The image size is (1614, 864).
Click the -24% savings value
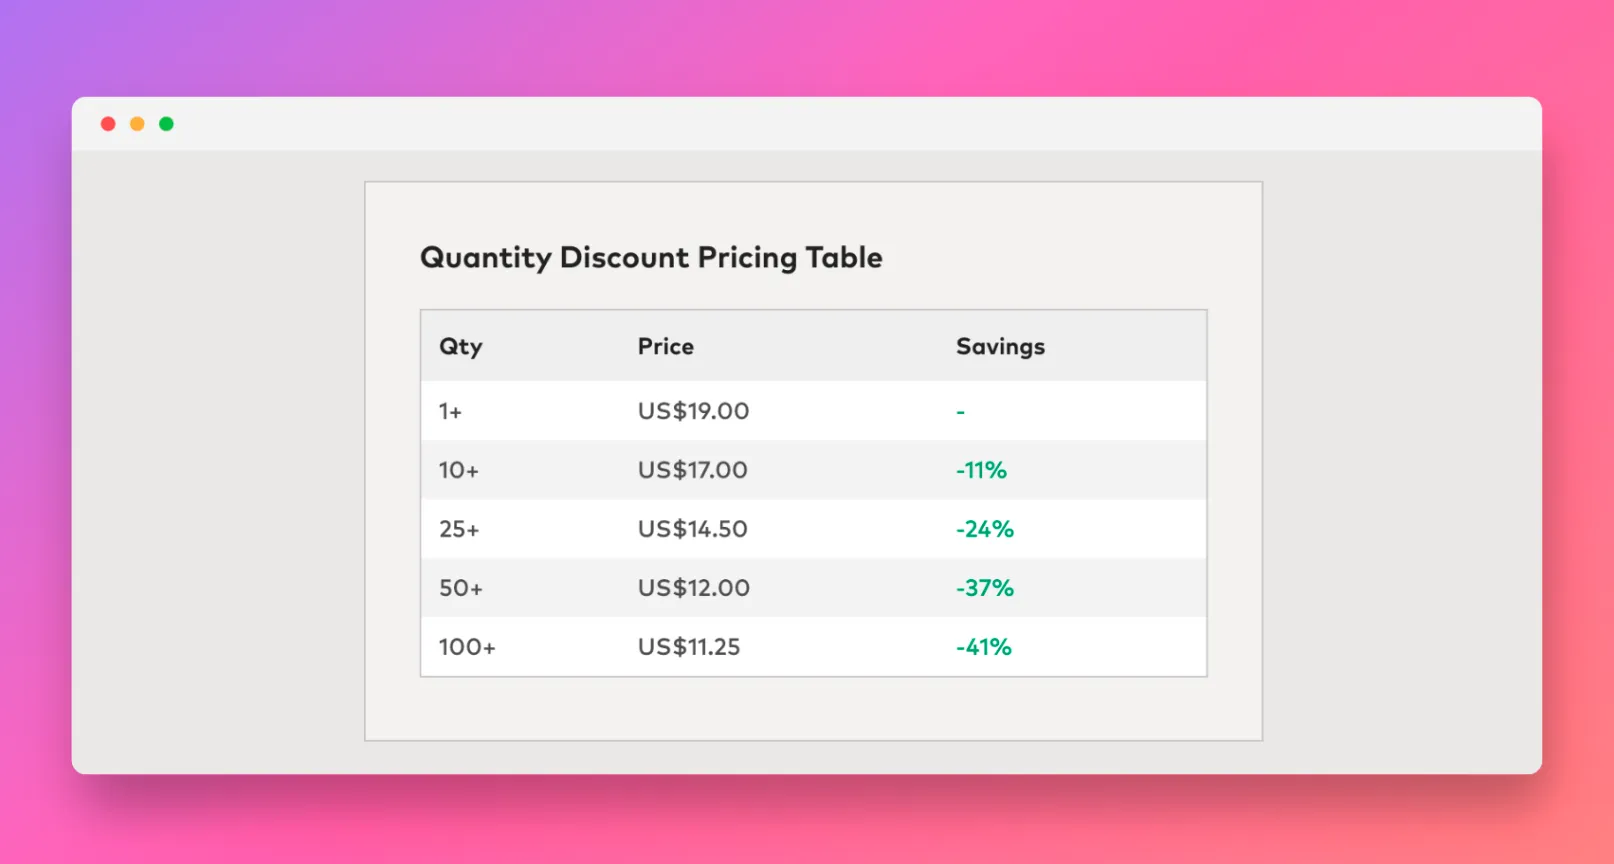click(x=985, y=529)
